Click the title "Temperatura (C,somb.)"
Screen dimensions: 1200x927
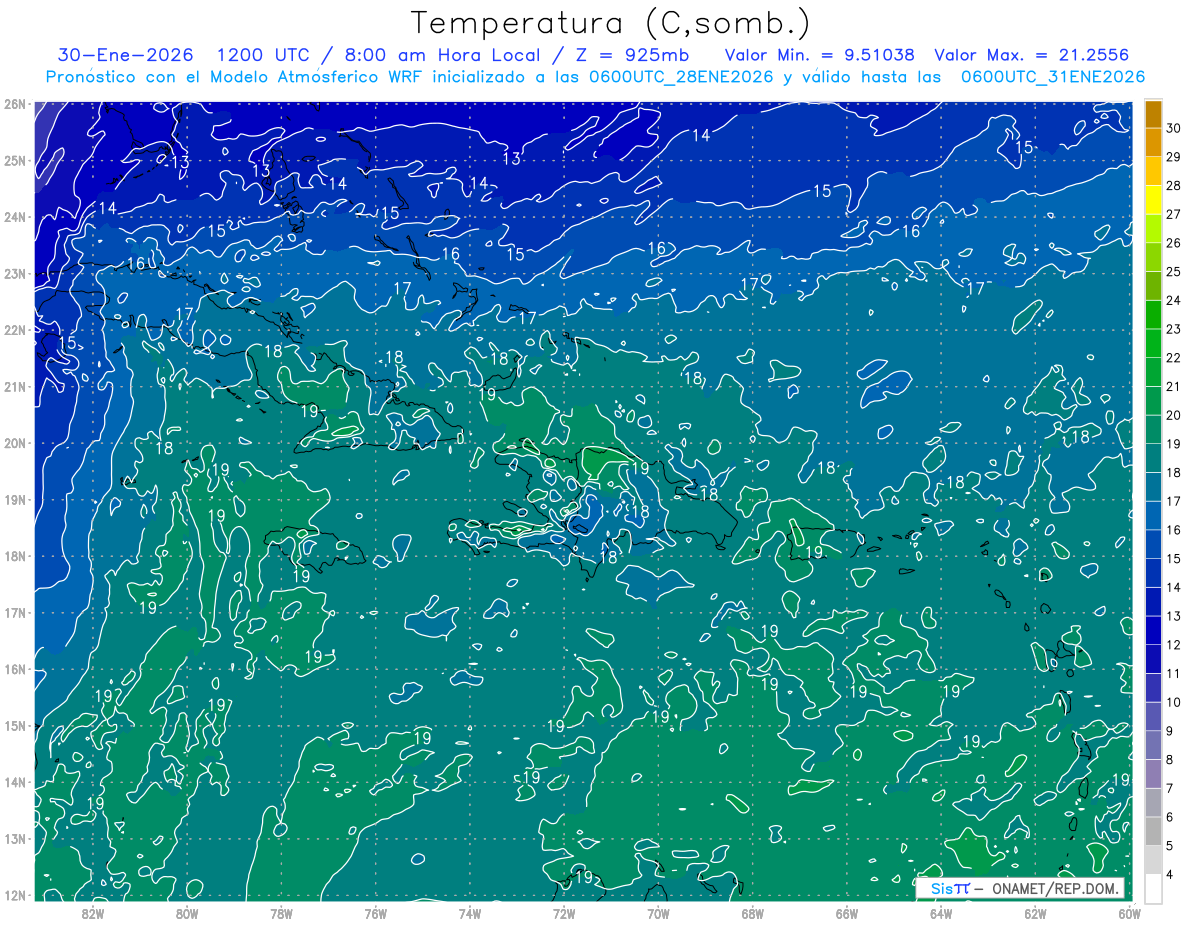612,23
